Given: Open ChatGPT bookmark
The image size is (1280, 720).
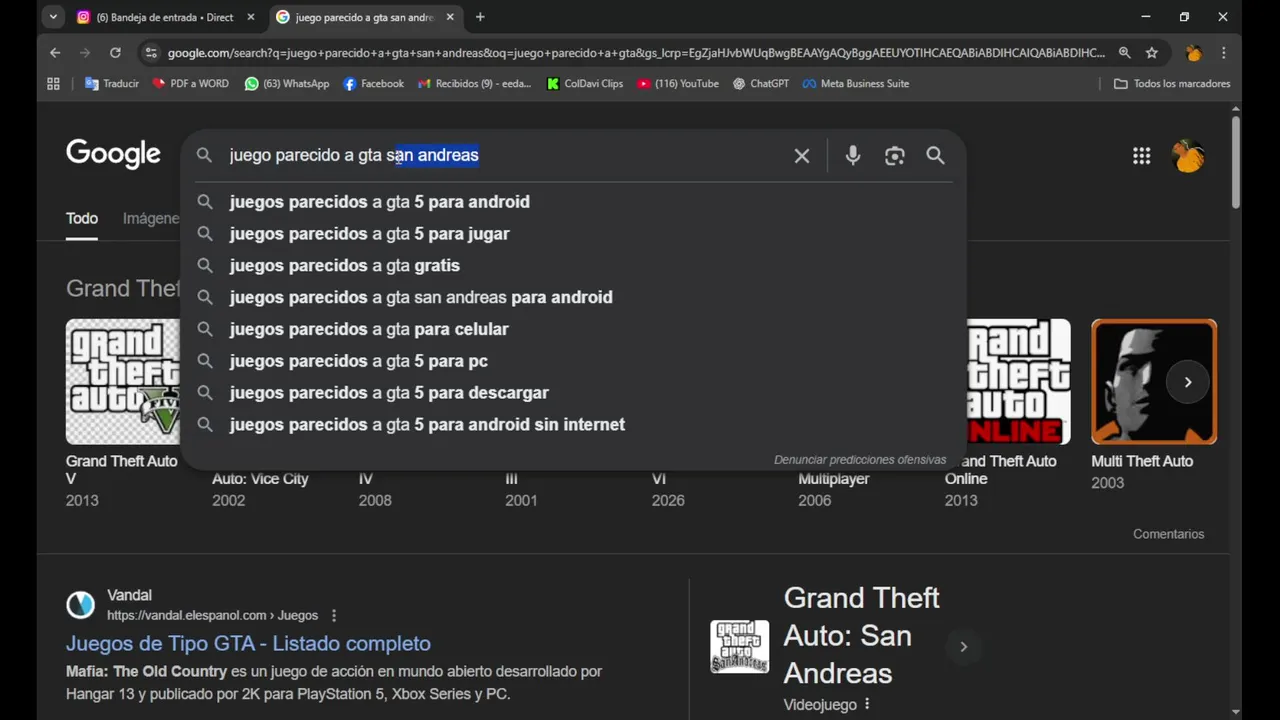Looking at the screenshot, I should tap(761, 84).
